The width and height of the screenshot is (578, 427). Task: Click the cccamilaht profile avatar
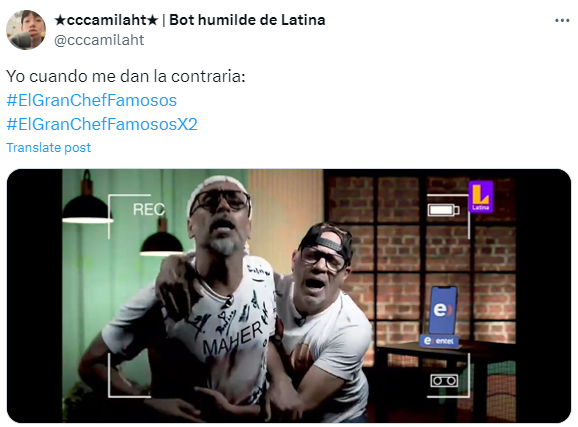coord(26,30)
